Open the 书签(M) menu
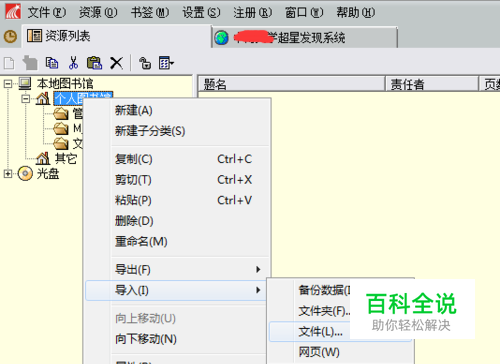Screen dimensions: 500x364 150,13
